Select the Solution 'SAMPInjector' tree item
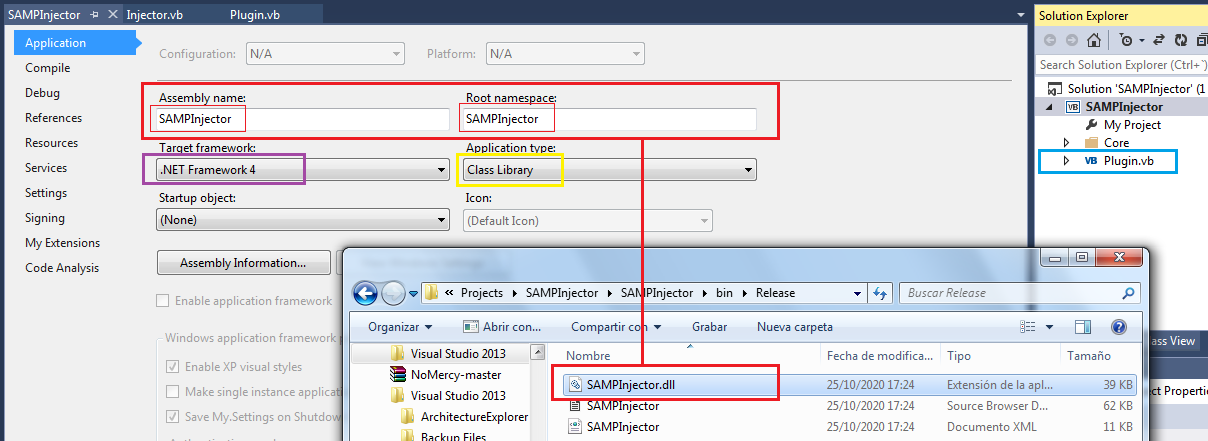The image size is (1208, 441). coord(1124,88)
